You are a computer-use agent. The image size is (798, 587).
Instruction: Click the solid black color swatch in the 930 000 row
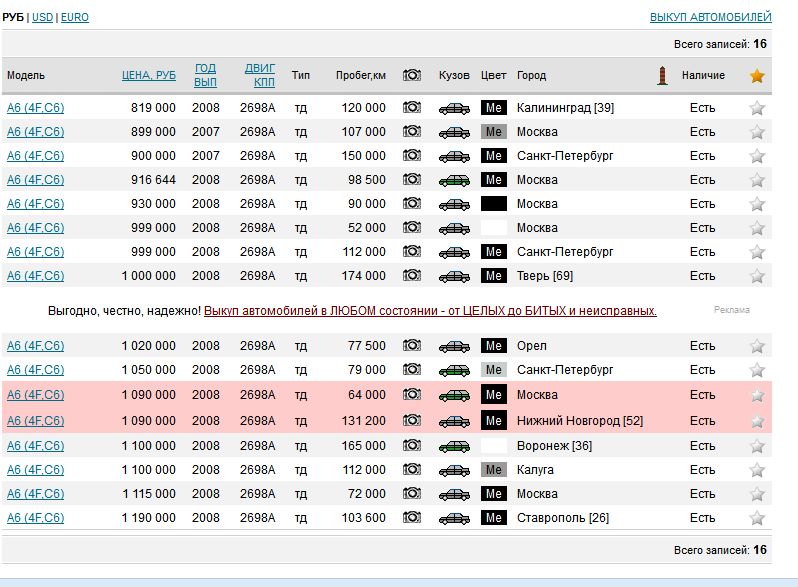[494, 203]
